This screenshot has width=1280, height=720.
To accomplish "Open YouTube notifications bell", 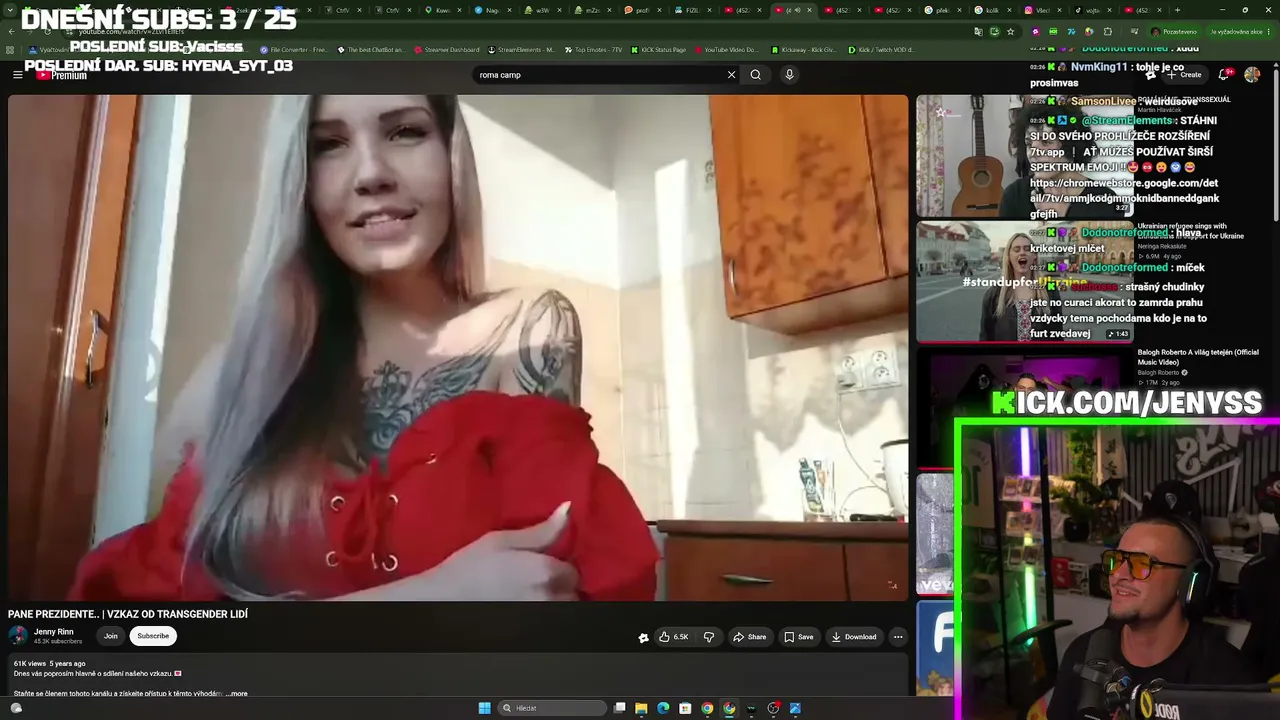I will click(1226, 75).
